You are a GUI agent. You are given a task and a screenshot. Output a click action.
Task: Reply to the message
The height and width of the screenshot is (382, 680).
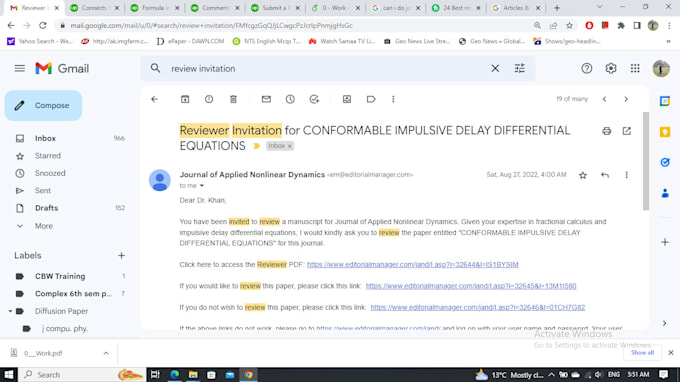pos(605,175)
